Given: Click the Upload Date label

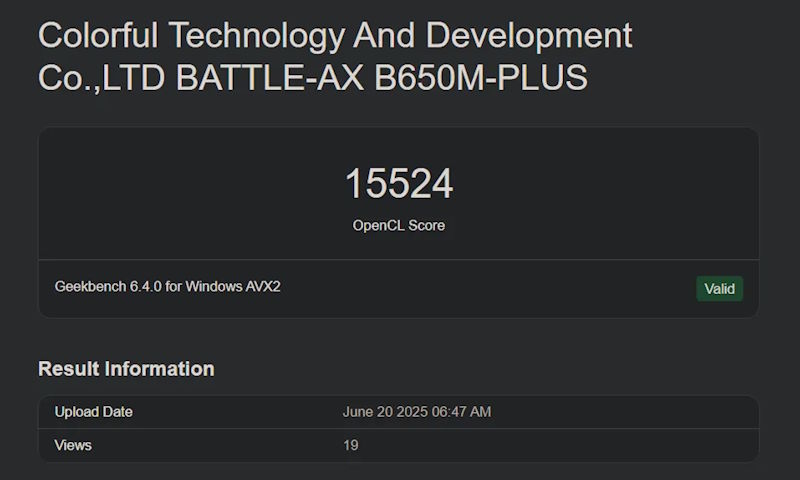Looking at the screenshot, I should [94, 412].
